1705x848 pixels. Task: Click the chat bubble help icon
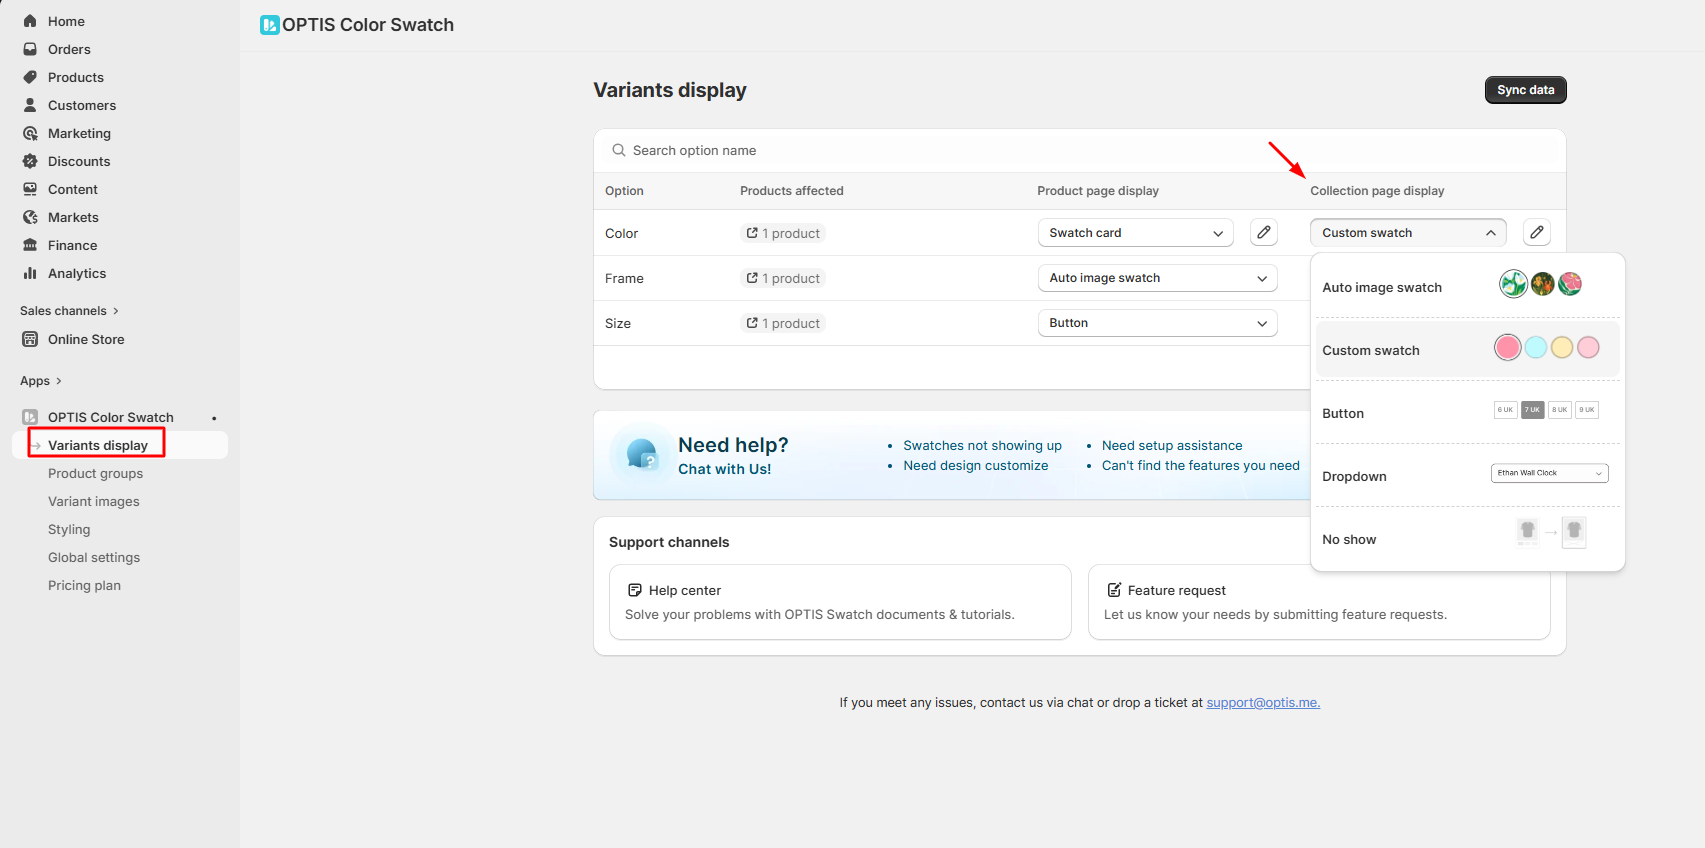click(x=641, y=455)
